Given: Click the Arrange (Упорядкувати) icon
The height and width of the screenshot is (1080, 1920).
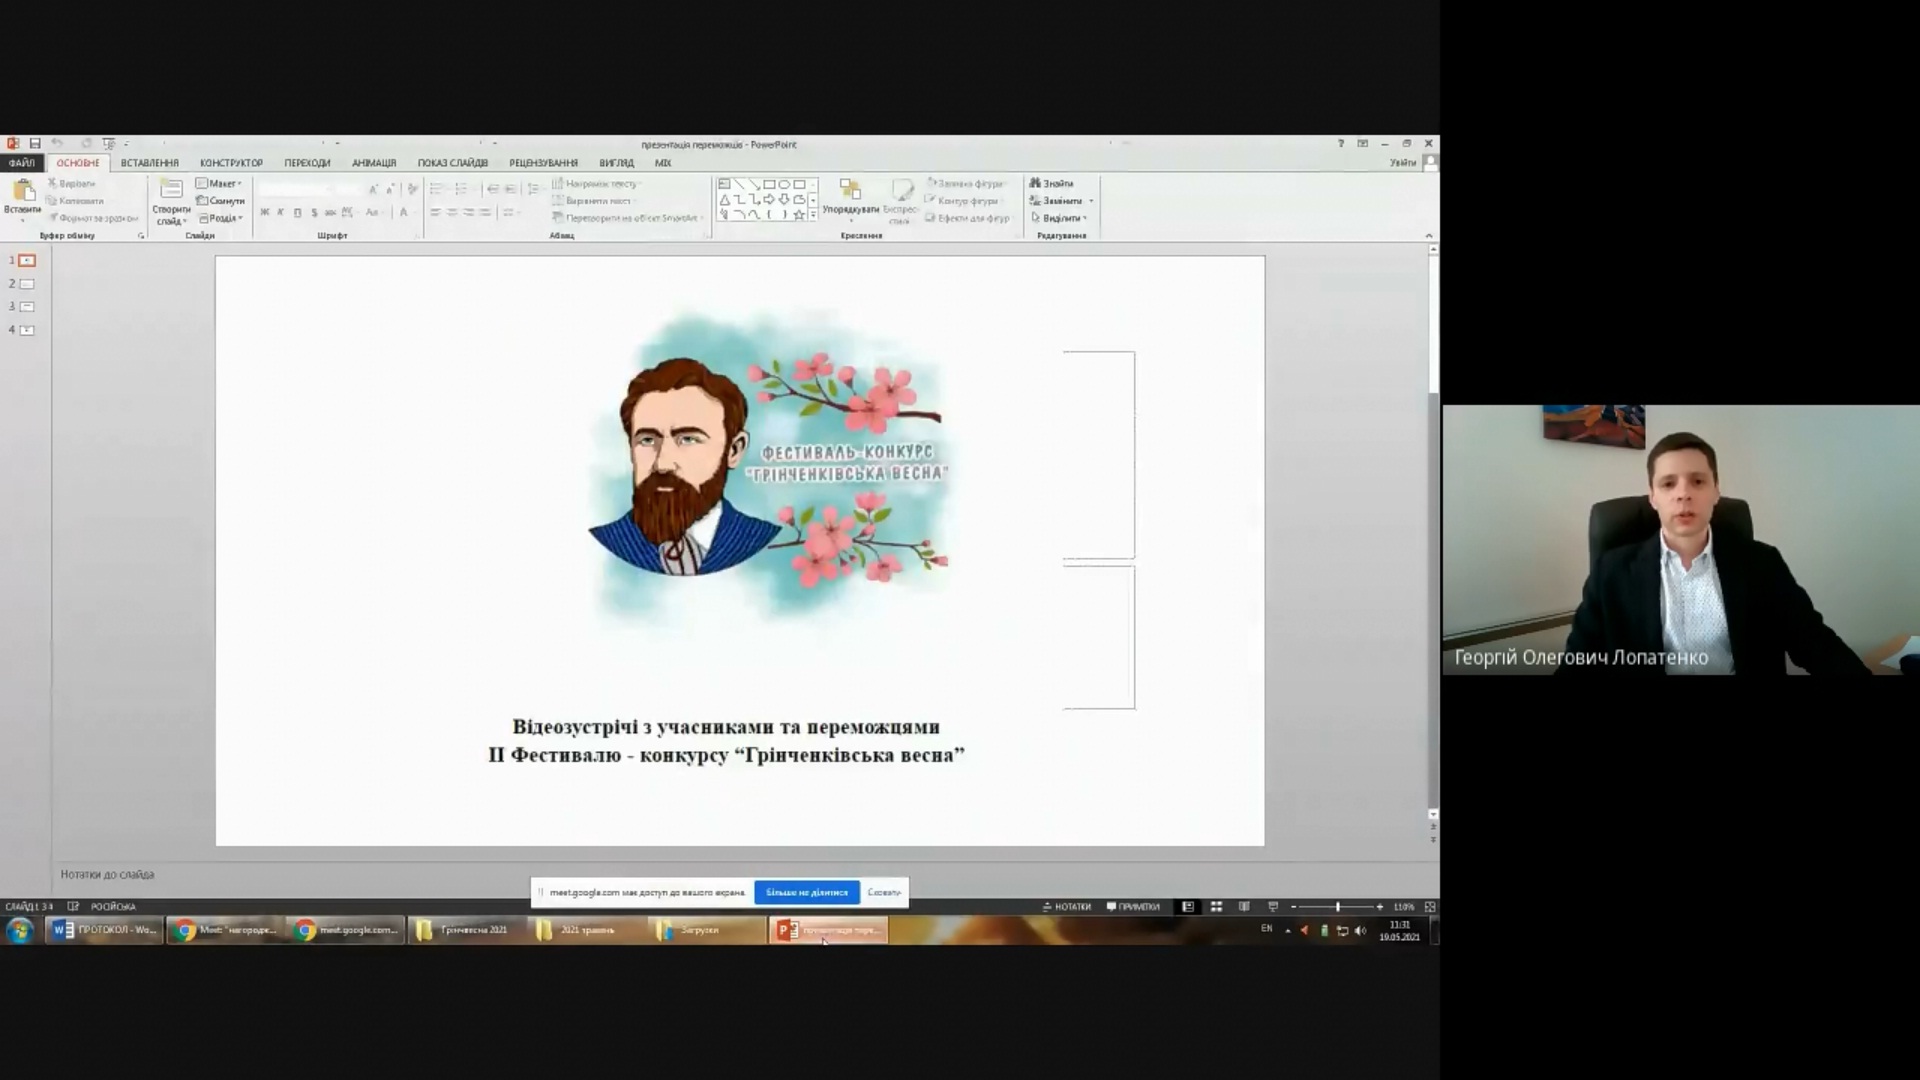Looking at the screenshot, I should pyautogui.click(x=850, y=190).
